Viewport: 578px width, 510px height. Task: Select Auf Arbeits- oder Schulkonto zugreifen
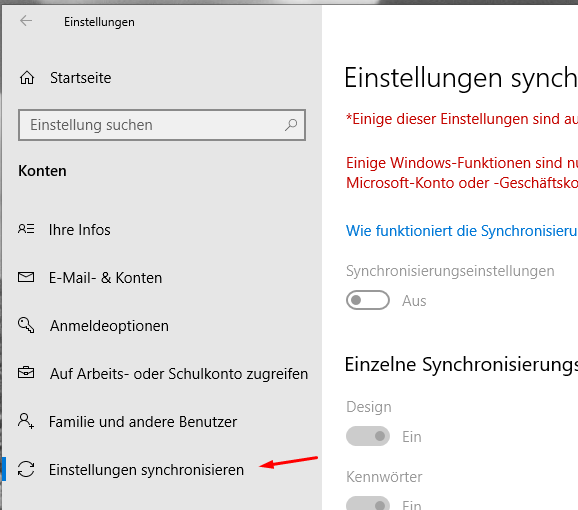pyautogui.click(x=179, y=374)
